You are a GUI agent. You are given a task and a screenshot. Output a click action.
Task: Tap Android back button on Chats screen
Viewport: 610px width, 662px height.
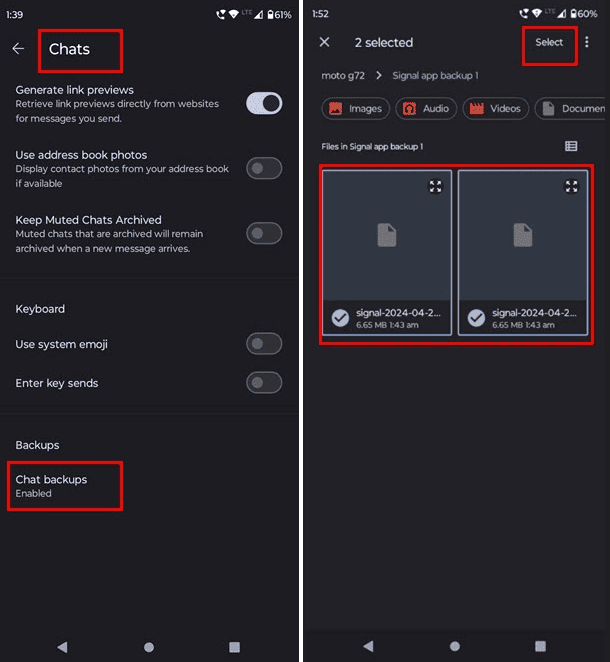(63, 647)
